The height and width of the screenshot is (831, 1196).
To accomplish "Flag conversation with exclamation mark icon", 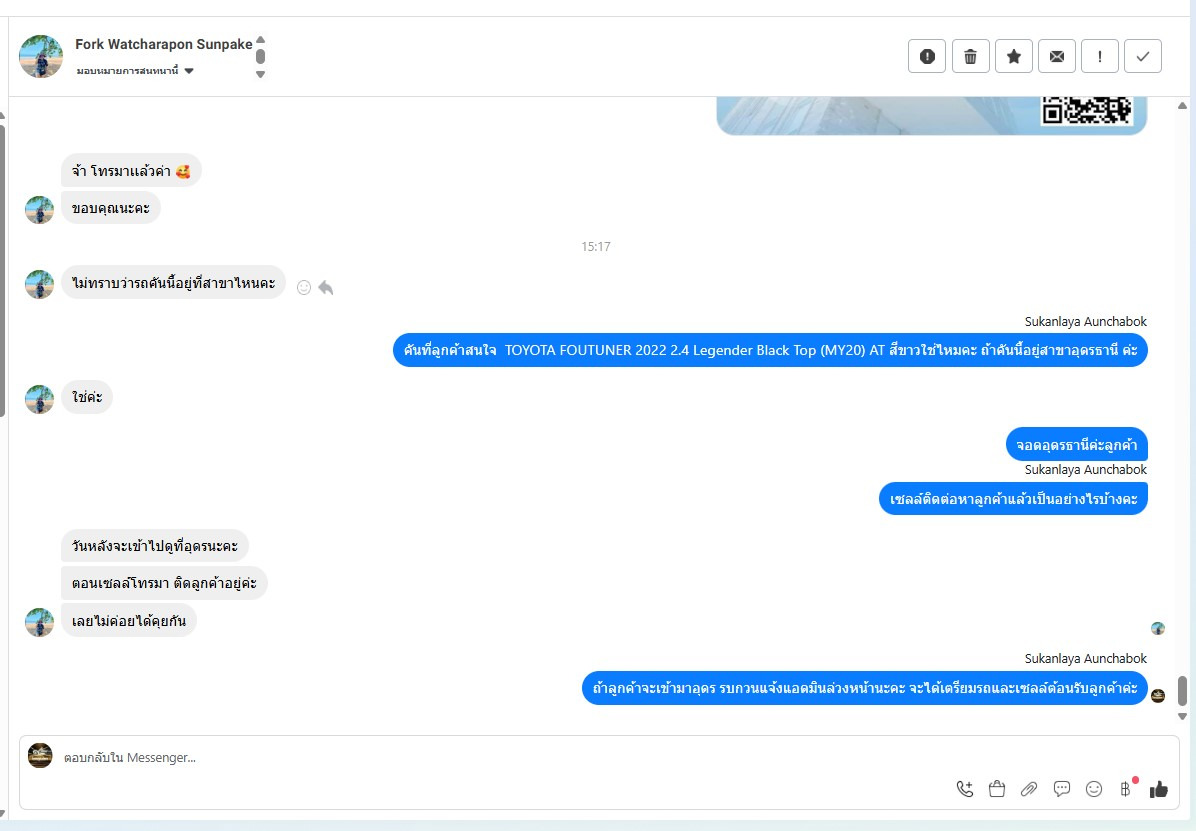I will click(1100, 56).
